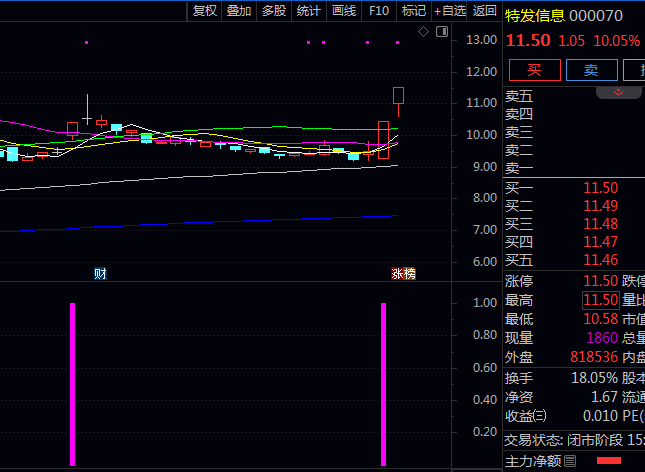Screen dimensions: 645x472
Task: Click 涨停 limit-up price 11.50
Action: 601,281
